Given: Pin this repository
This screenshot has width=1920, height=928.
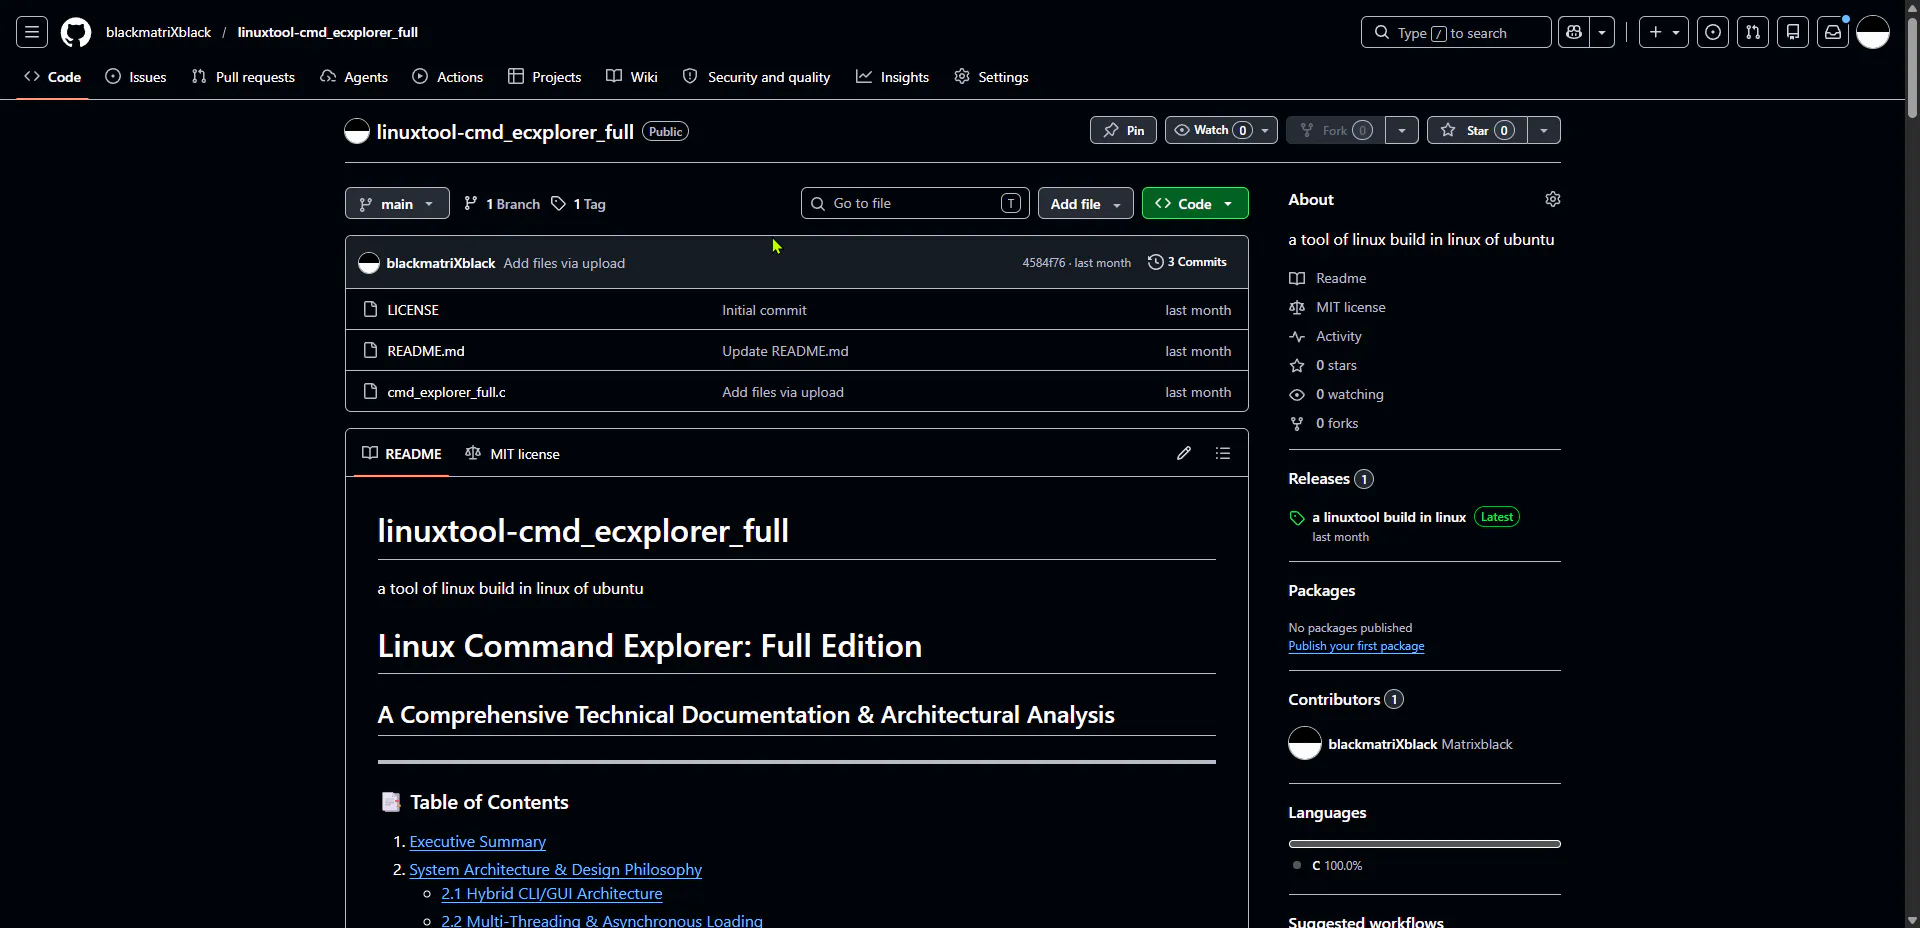Looking at the screenshot, I should coord(1123,130).
